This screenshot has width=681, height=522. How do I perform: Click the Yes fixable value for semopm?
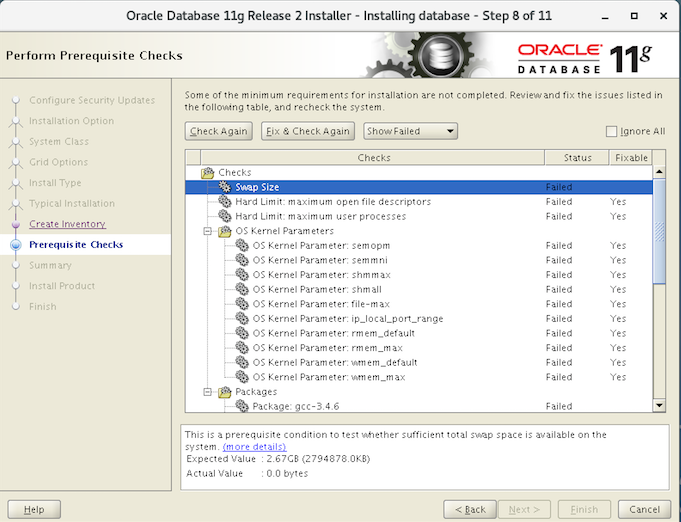(618, 245)
